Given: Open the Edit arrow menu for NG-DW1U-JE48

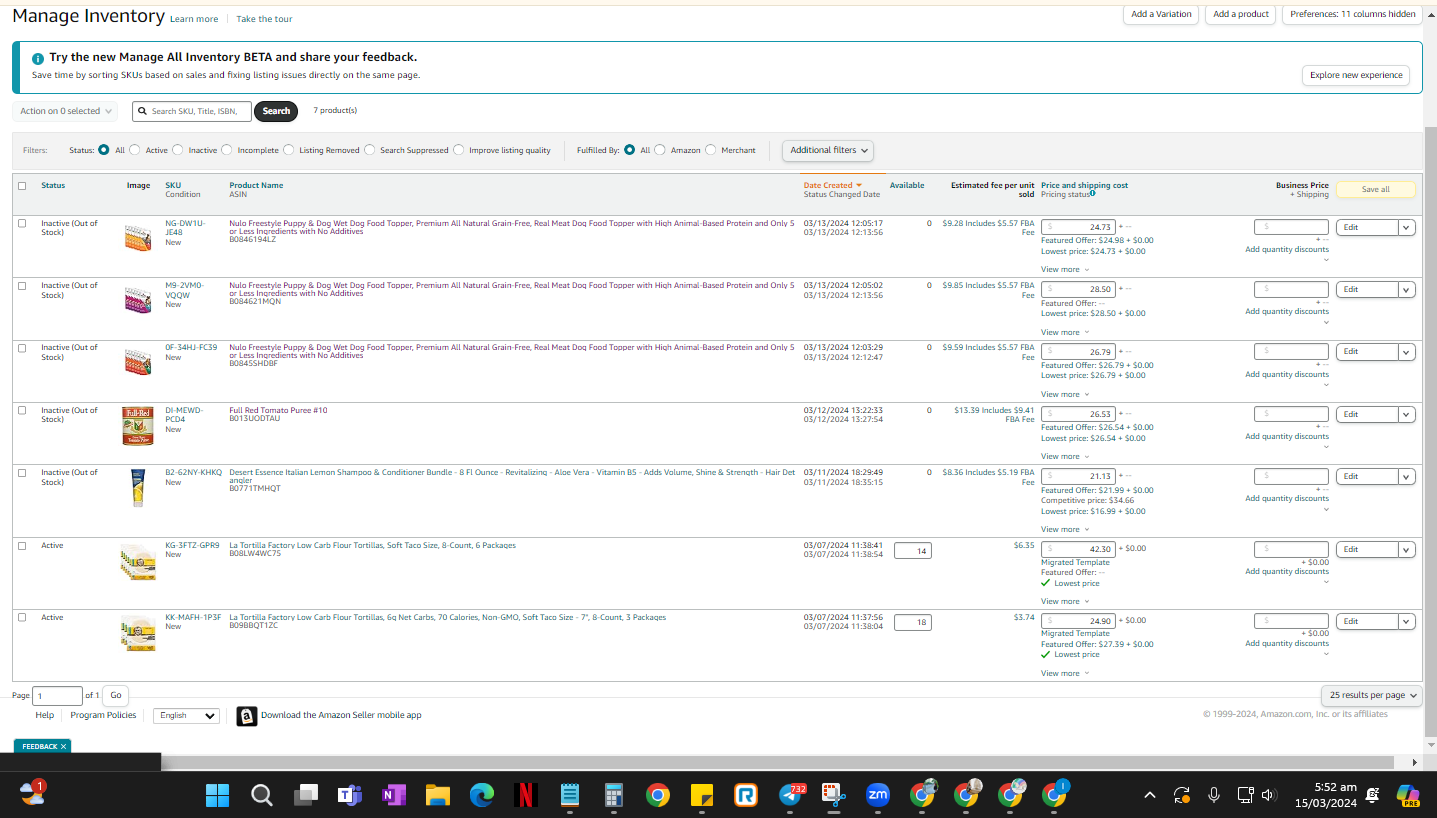Looking at the screenshot, I should (1406, 228).
